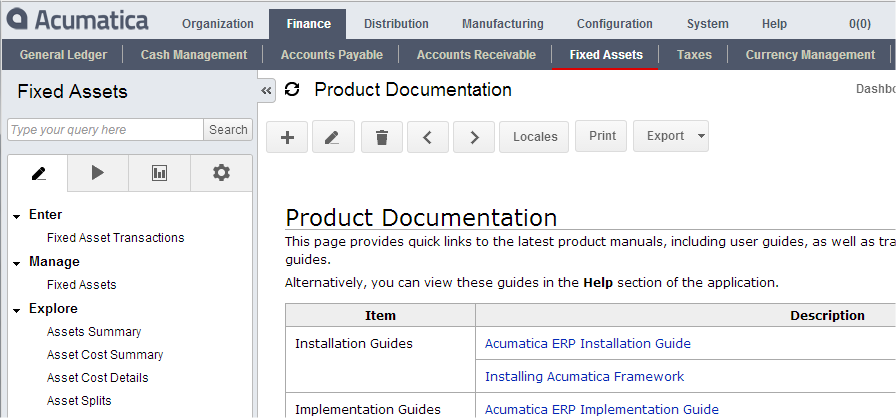Open Asset Cost Summary
This screenshot has height=418, width=896.
[x=105, y=355]
